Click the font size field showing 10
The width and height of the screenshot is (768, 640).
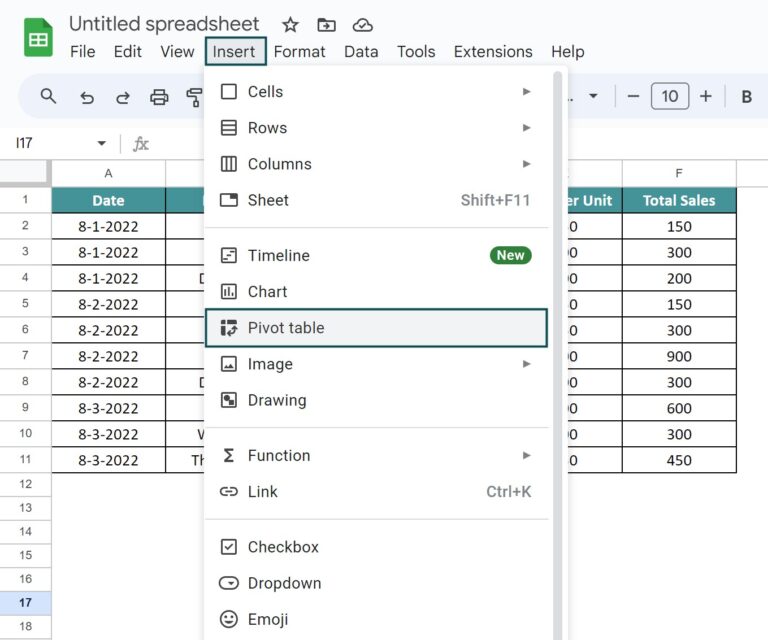[670, 96]
